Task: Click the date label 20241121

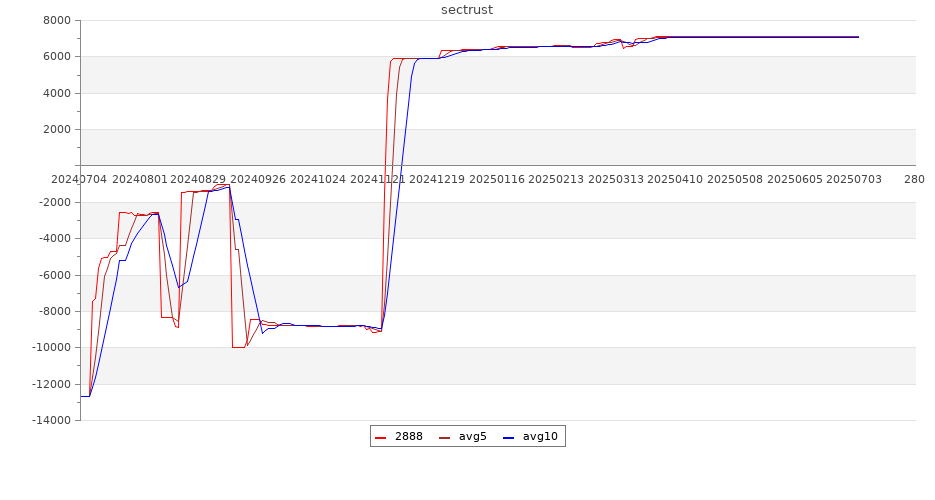Action: [378, 179]
